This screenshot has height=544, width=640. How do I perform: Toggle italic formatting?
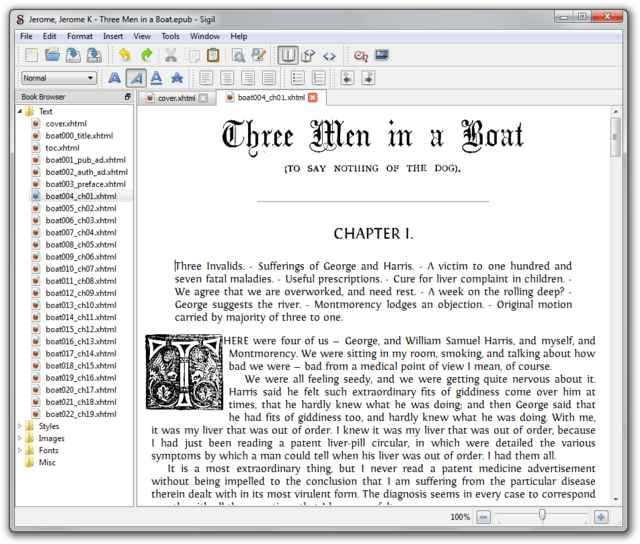135,77
